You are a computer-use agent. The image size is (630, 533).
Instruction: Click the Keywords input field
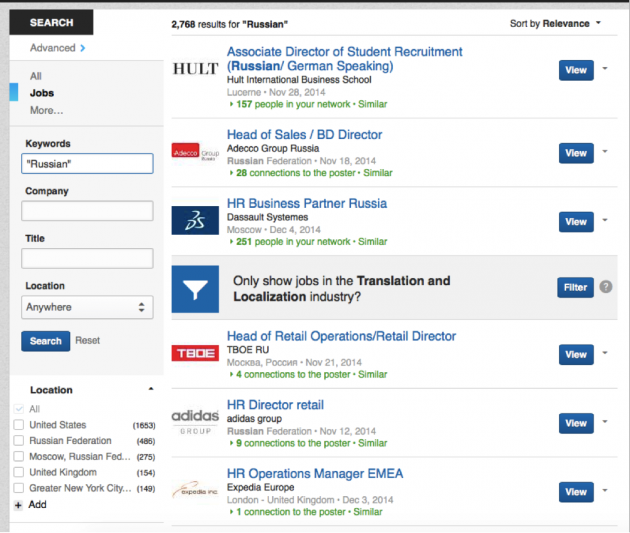(87, 163)
